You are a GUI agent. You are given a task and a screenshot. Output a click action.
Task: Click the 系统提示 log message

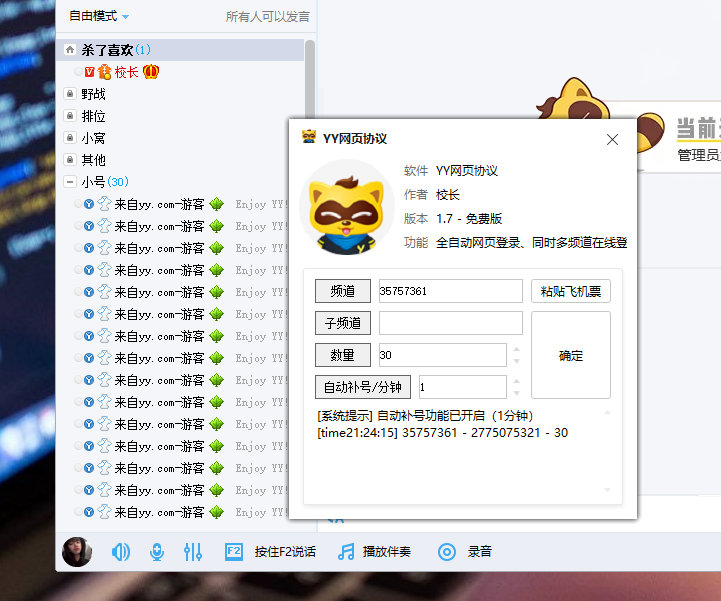pos(425,416)
